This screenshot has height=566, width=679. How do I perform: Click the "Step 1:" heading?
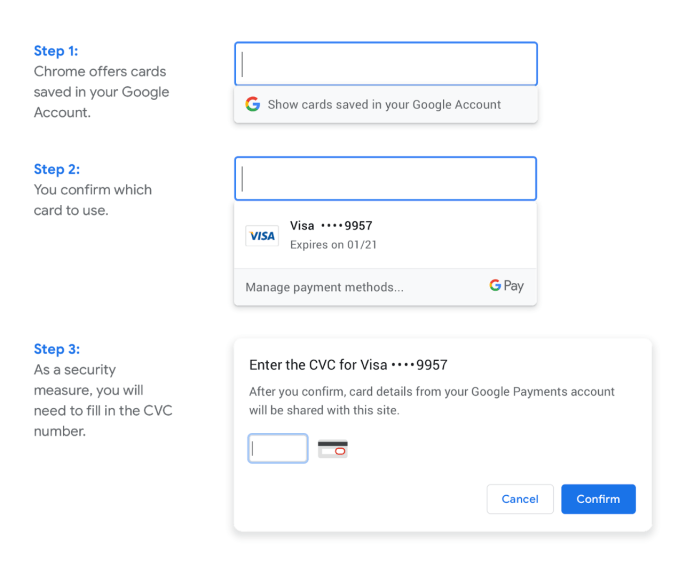point(57,51)
